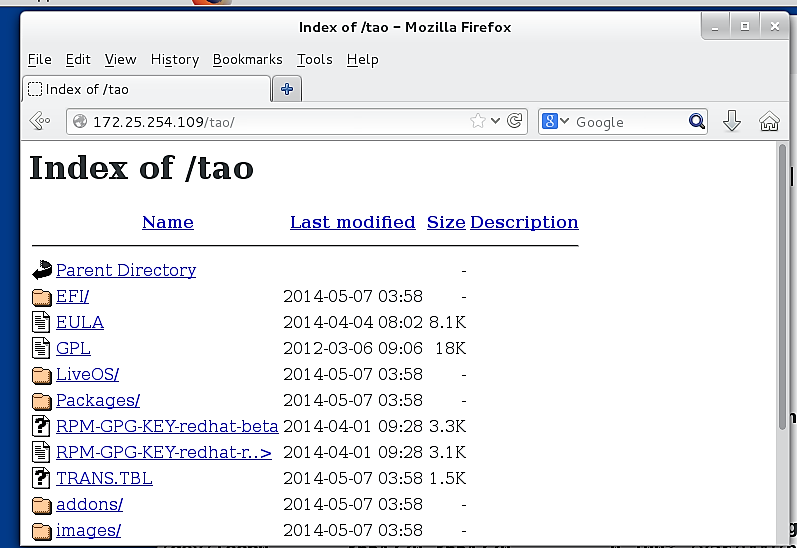Open the GPL file link
Screen dimensions: 797x548
point(73,348)
